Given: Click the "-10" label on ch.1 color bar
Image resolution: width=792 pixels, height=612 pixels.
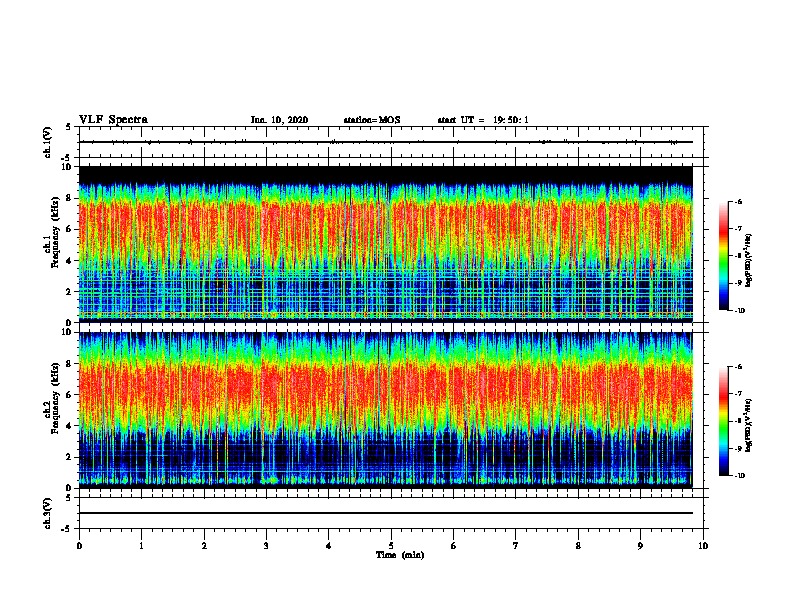Looking at the screenshot, I should (x=739, y=310).
